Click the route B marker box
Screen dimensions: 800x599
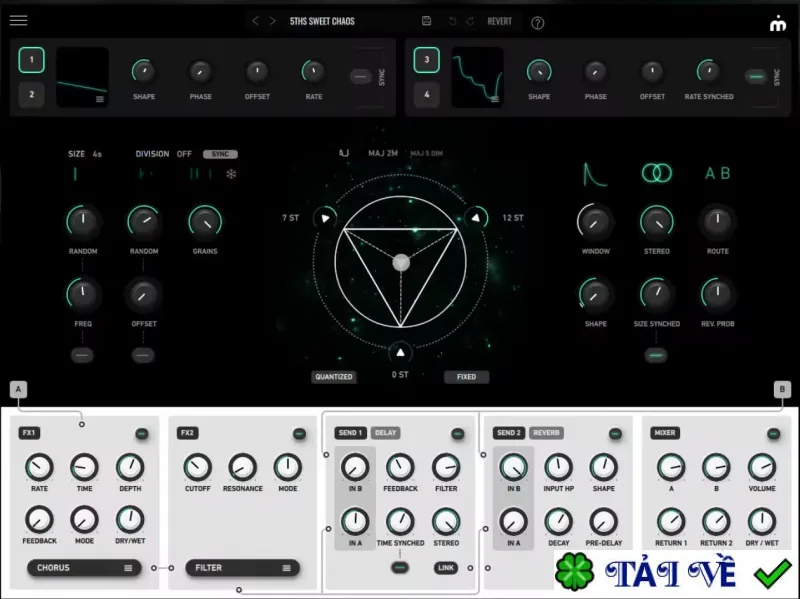tap(782, 390)
